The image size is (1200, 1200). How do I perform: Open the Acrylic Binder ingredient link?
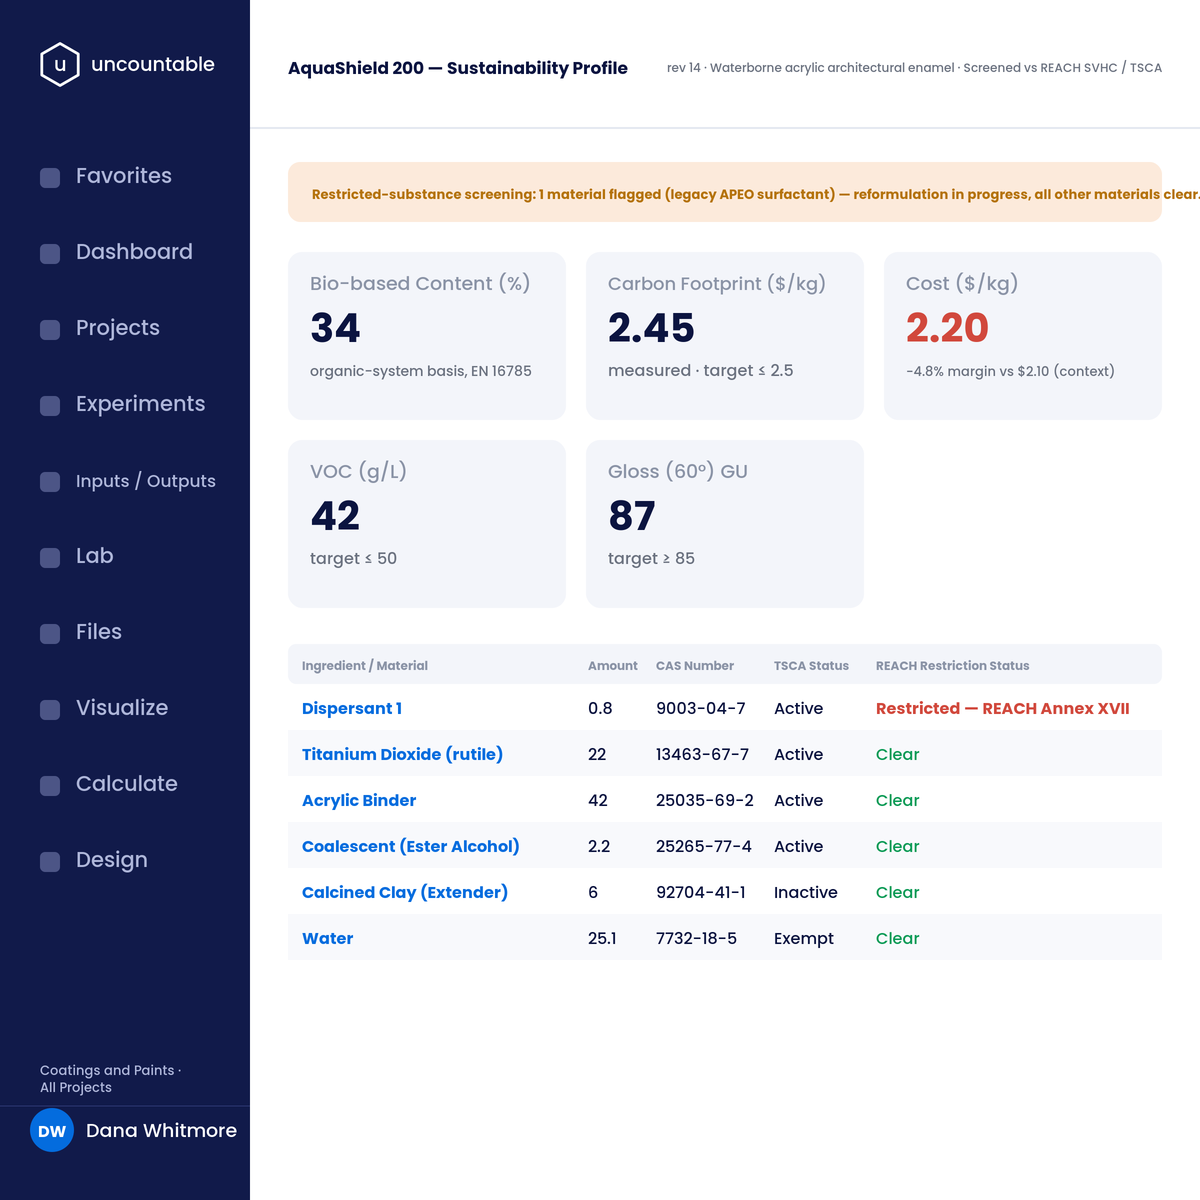coord(359,800)
